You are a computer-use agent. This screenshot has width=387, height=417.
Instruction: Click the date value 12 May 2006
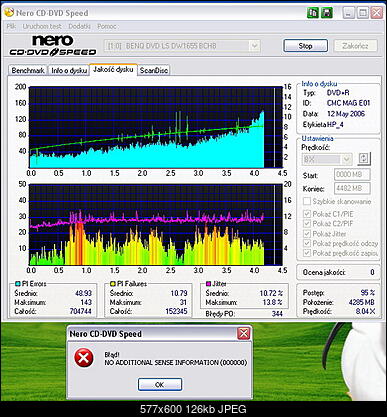pos(346,114)
